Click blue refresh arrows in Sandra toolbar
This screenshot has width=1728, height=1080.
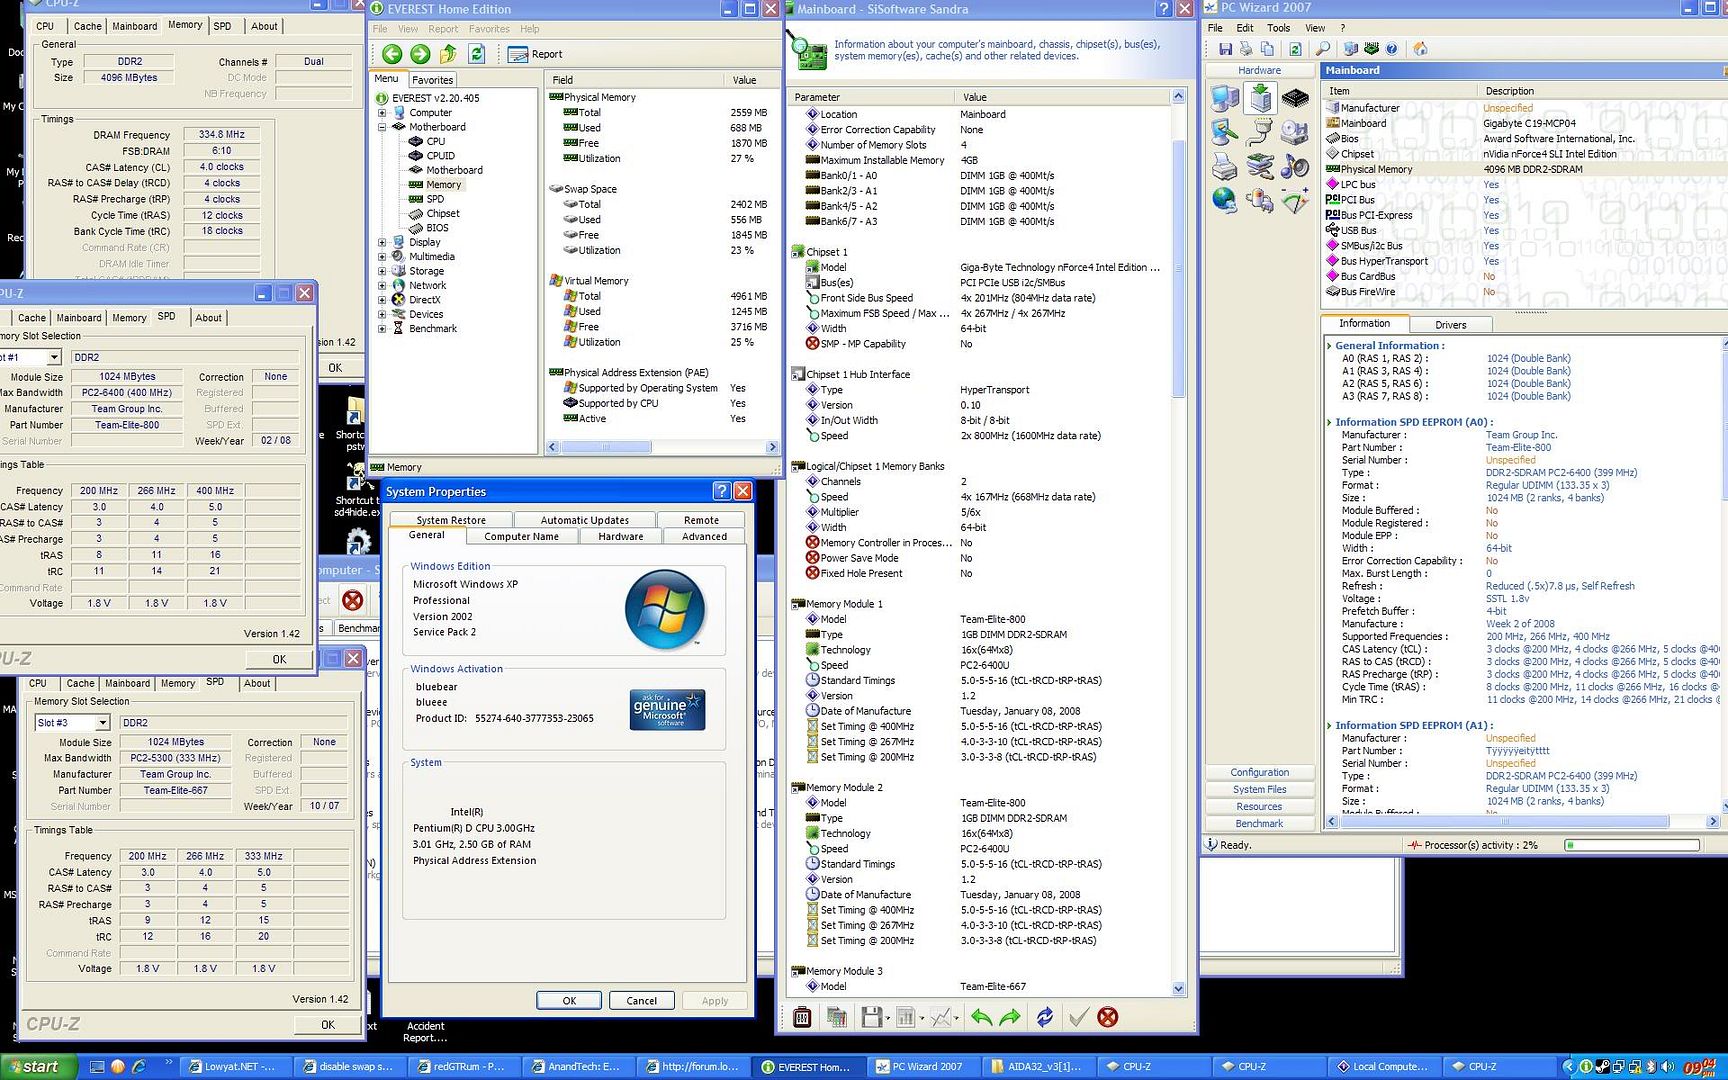[x=1044, y=1017]
